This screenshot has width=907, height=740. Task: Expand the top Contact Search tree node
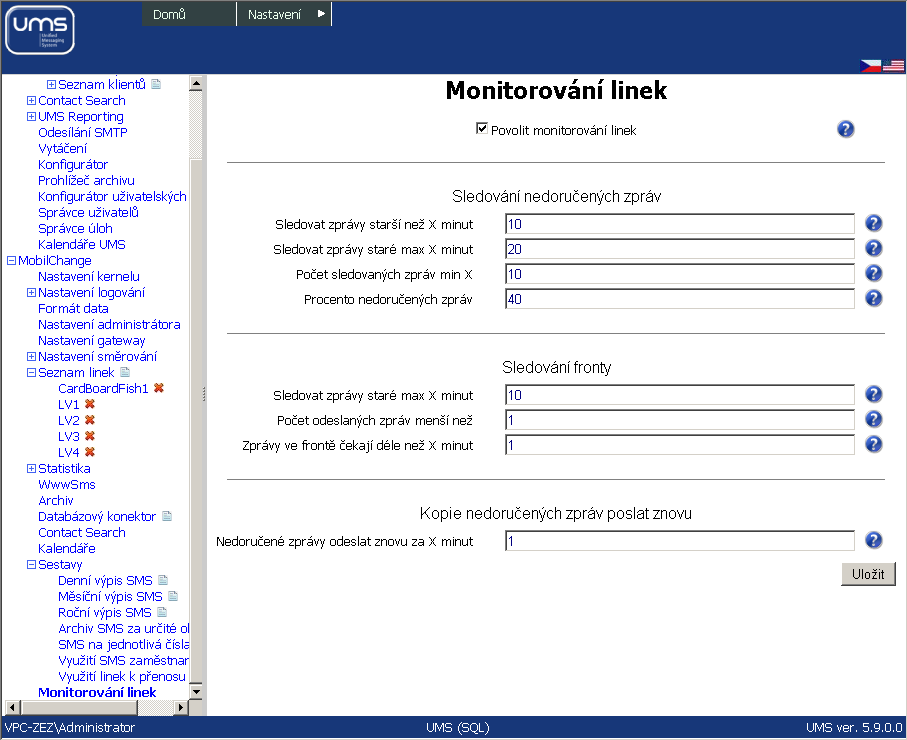tap(31, 101)
